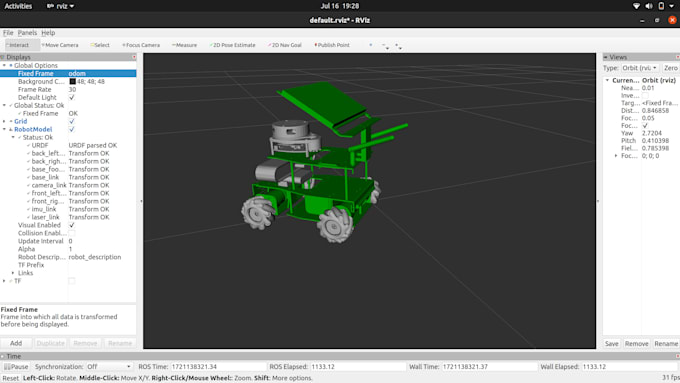Viewport: 680px width, 383px height.
Task: Expand the Links tree node
Action: click(x=13, y=273)
